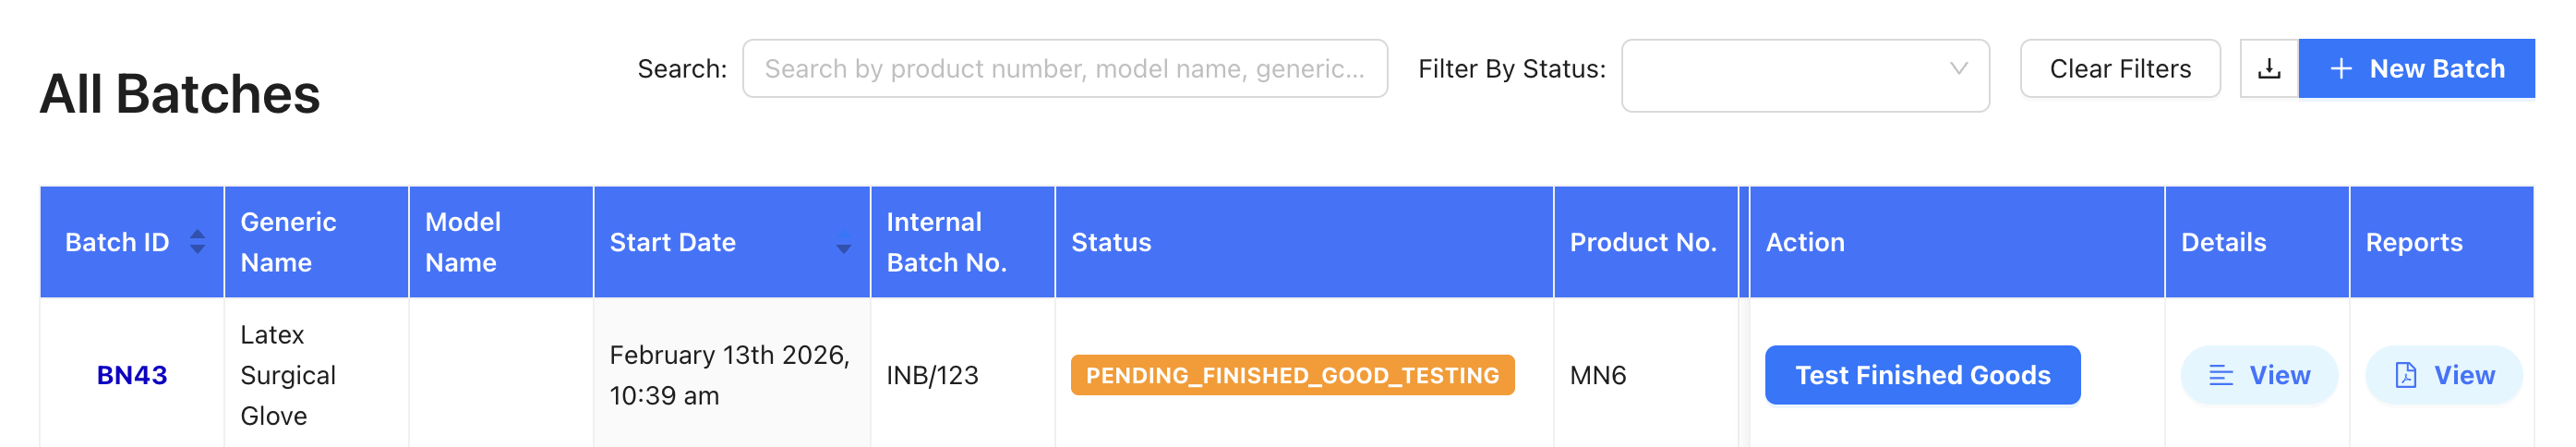2576x447 pixels.
Task: Toggle the Batch ID sort arrows
Action: click(x=198, y=242)
